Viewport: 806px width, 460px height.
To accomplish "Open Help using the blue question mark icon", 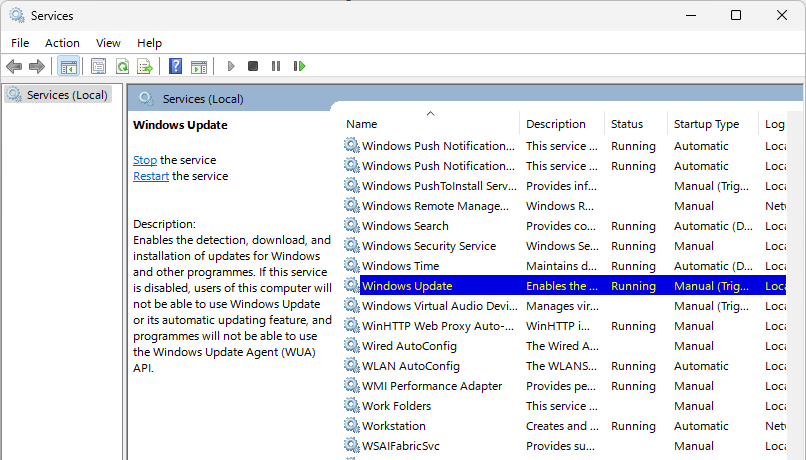I will 175,66.
